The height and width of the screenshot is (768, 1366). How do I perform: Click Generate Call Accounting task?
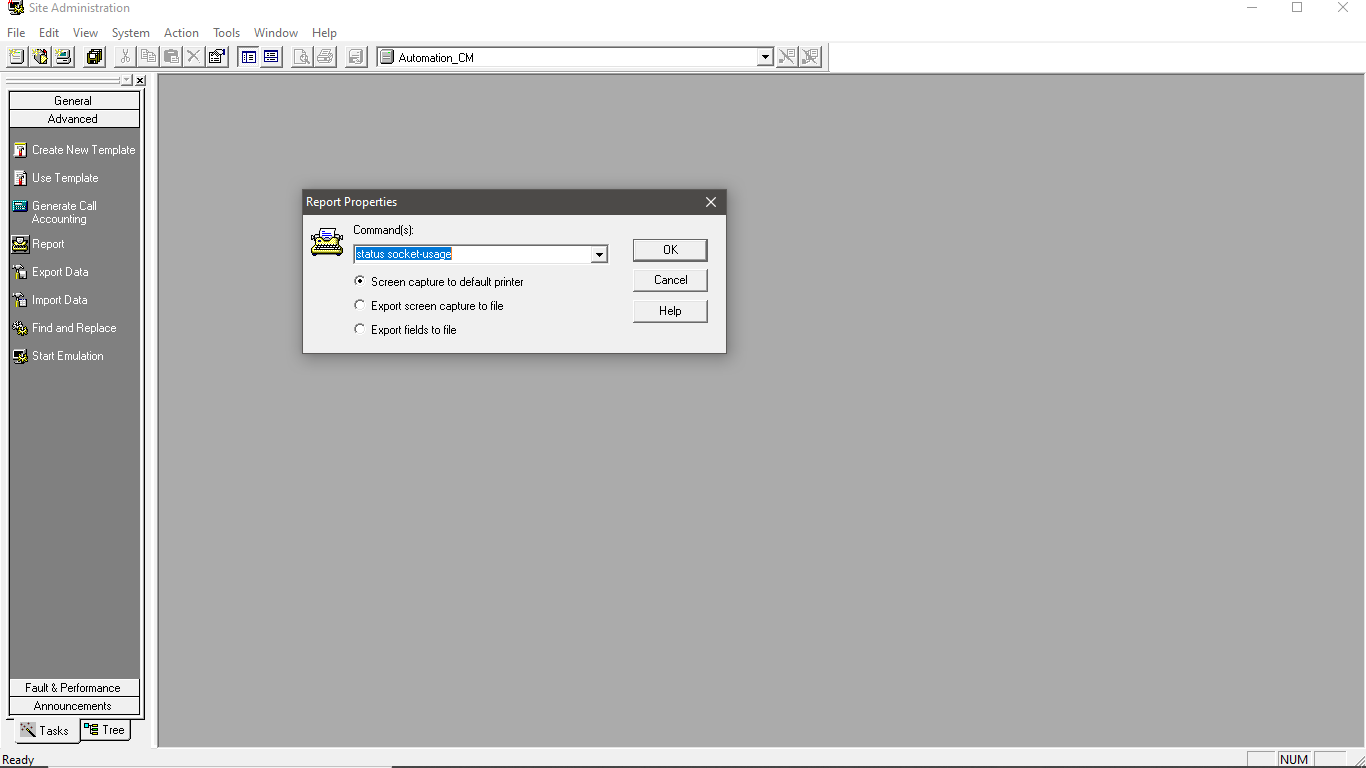click(x=55, y=212)
